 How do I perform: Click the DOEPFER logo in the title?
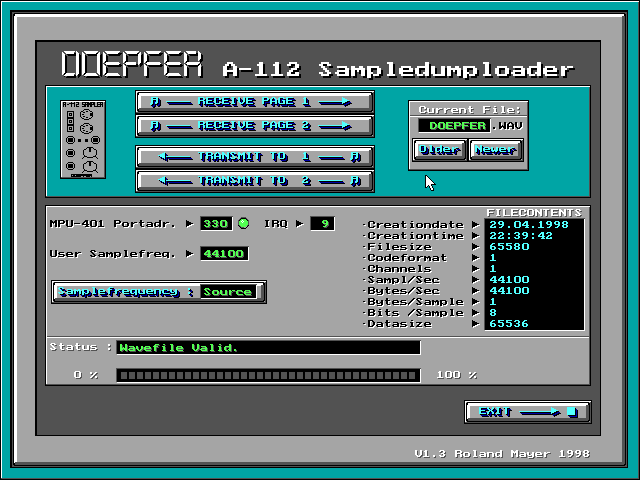pyautogui.click(x=132, y=65)
